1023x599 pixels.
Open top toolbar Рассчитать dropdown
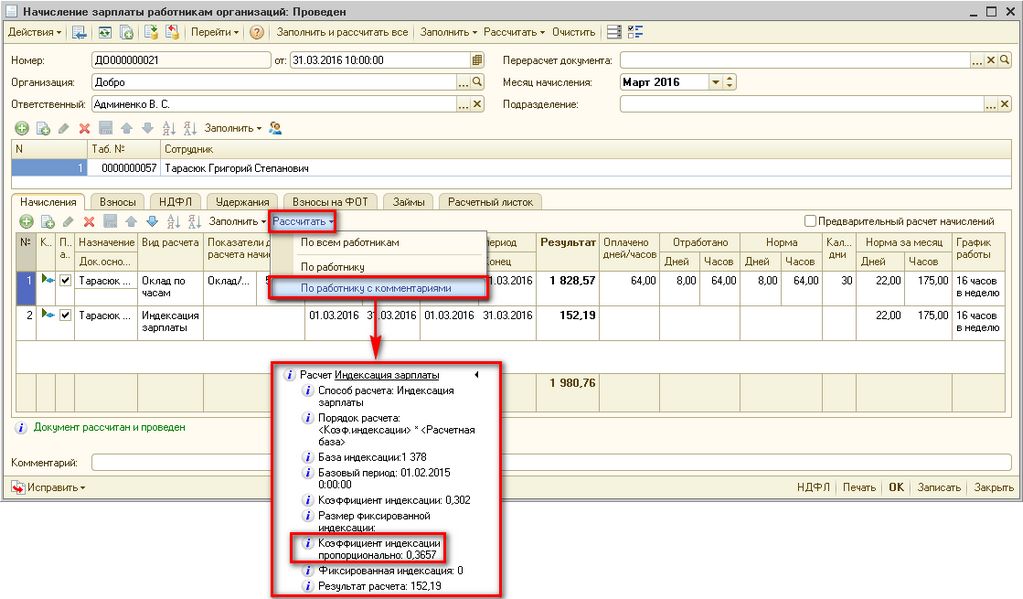tap(513, 32)
